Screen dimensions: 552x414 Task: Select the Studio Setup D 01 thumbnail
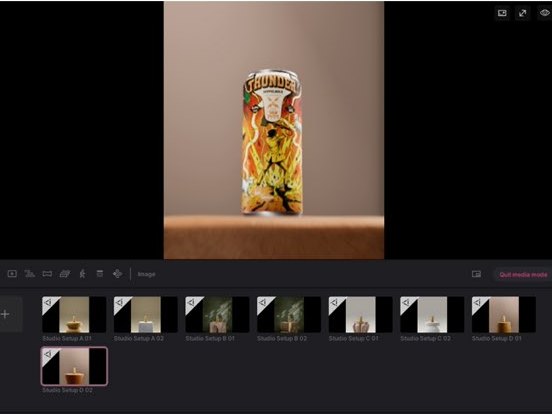click(x=504, y=314)
